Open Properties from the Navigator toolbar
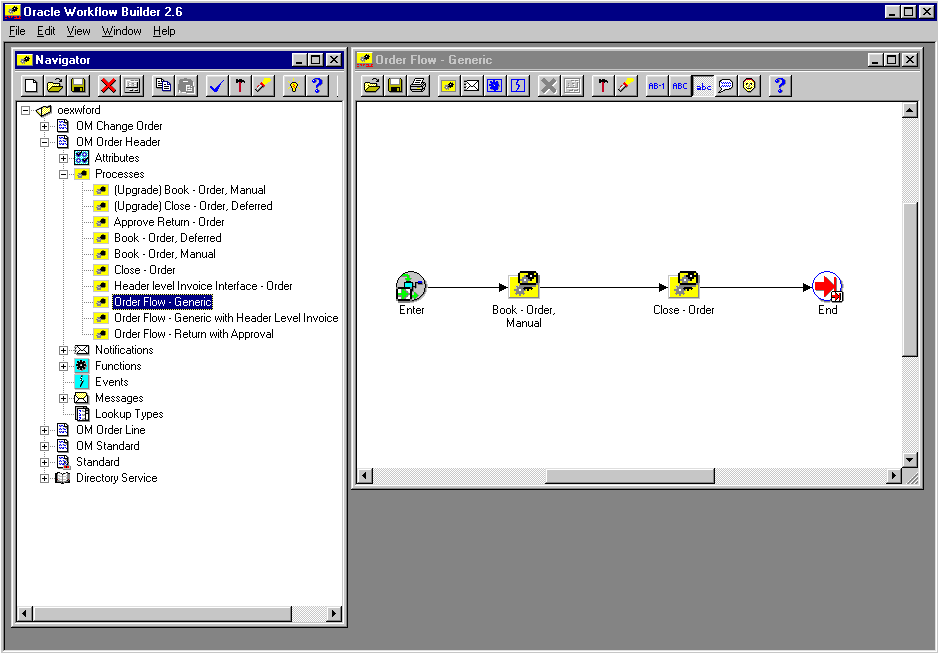 click(x=132, y=86)
